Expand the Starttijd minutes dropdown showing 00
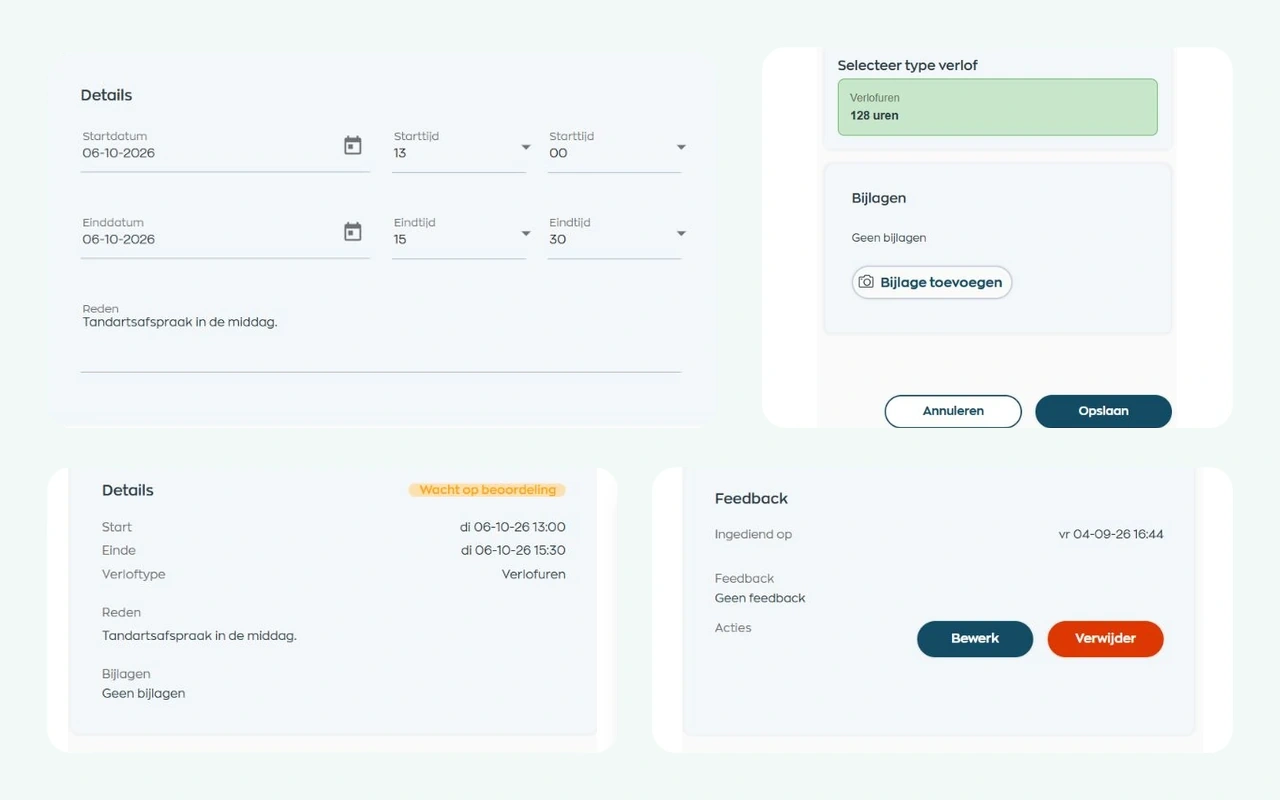1280x800 pixels. 614,147
